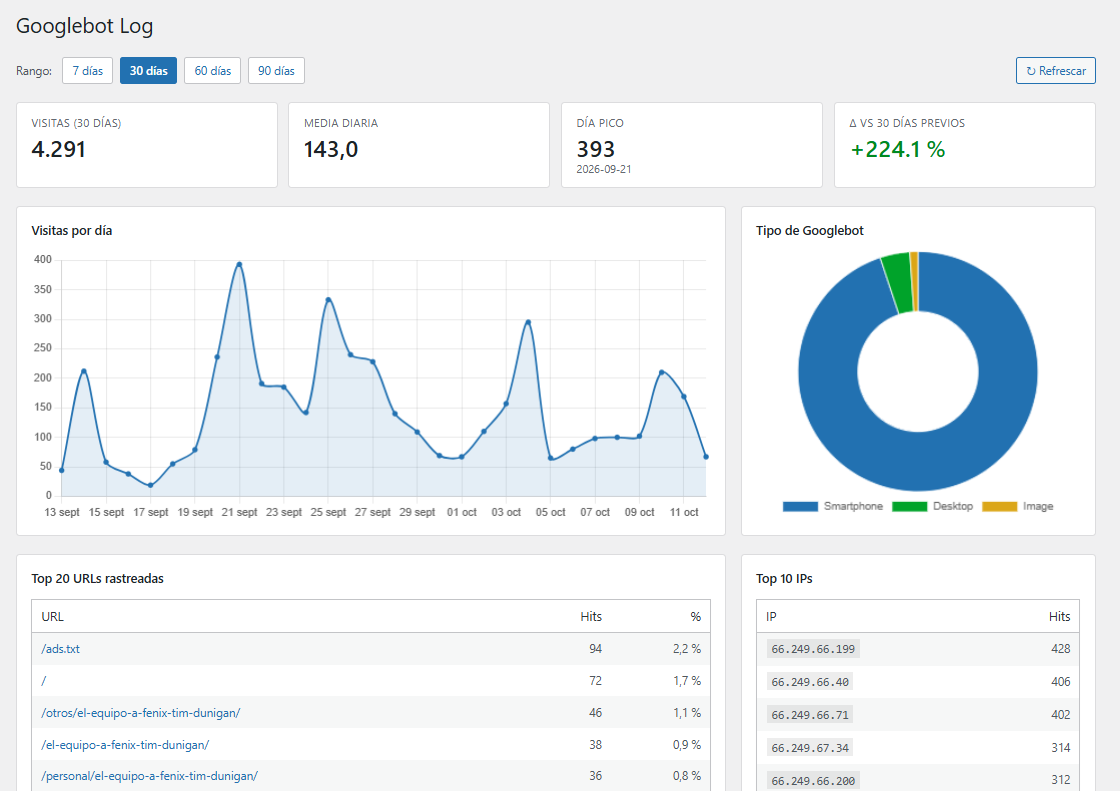This screenshot has height=791, width=1120.
Task: Click the Googlebot Log heading
Action: [84, 26]
